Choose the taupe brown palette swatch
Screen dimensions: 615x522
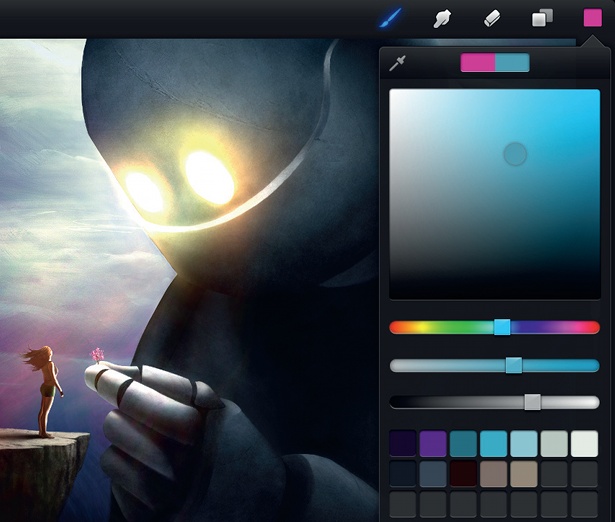click(494, 474)
